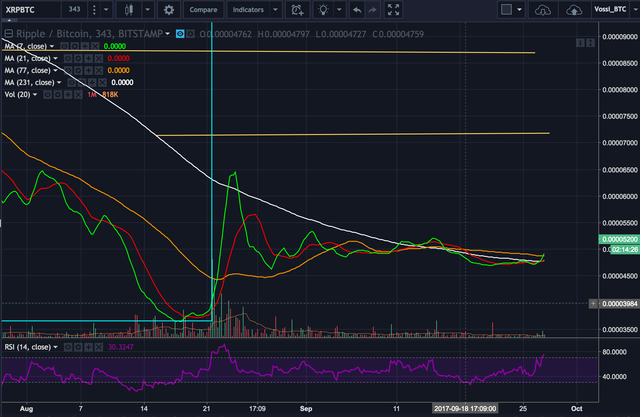Expand MA (231, close) legend dropdown
Screen dimensions: 640x417
pos(59,83)
